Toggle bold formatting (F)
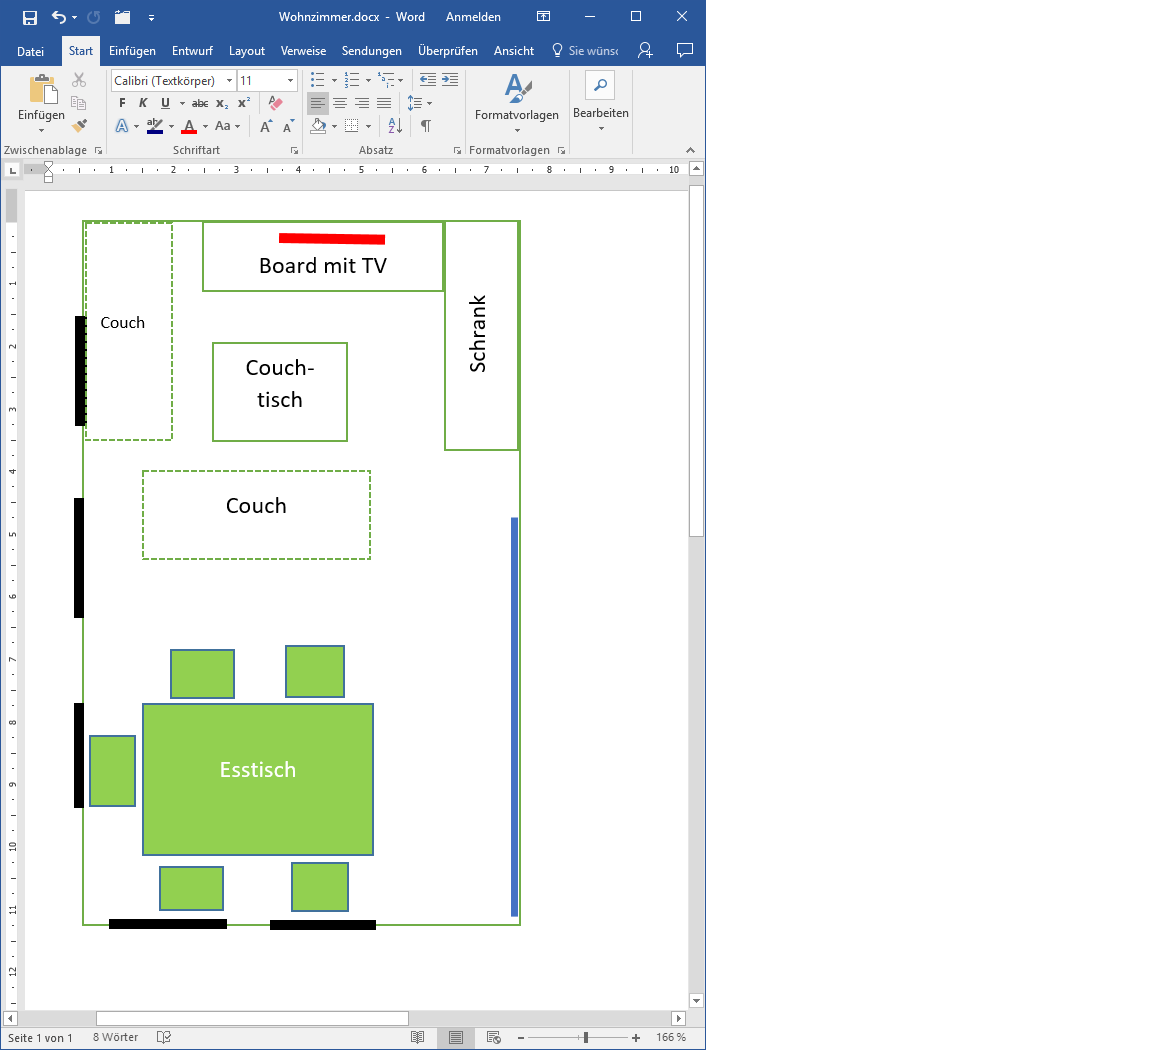This screenshot has height=1050, width=1152. (122, 103)
